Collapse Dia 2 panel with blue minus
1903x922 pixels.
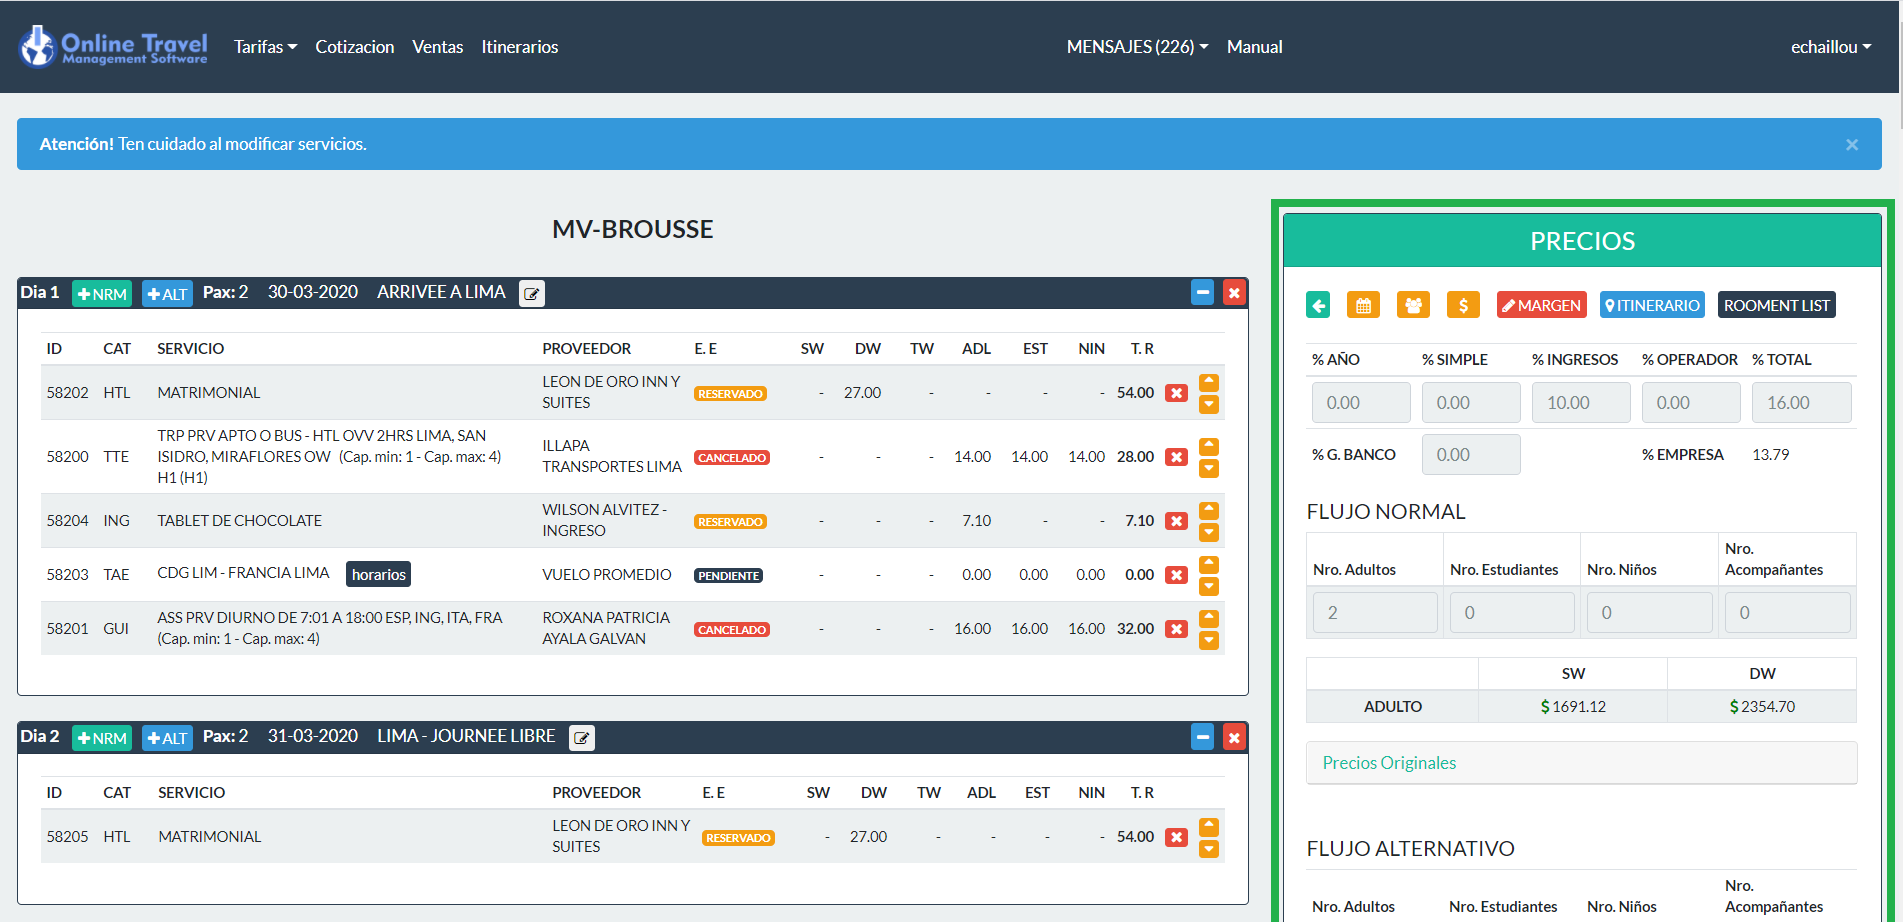tap(1202, 738)
